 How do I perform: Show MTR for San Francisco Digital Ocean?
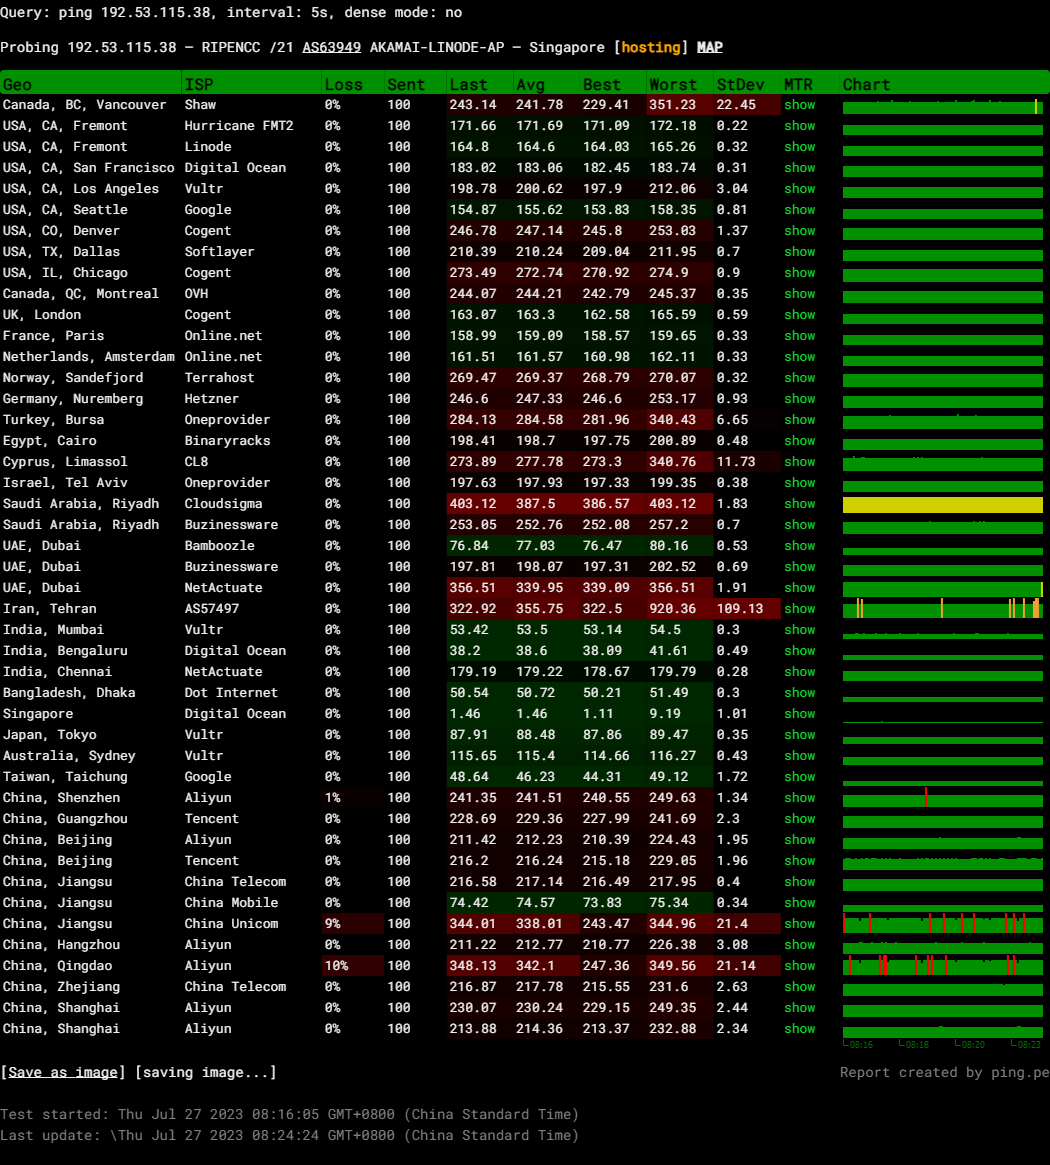(x=800, y=168)
